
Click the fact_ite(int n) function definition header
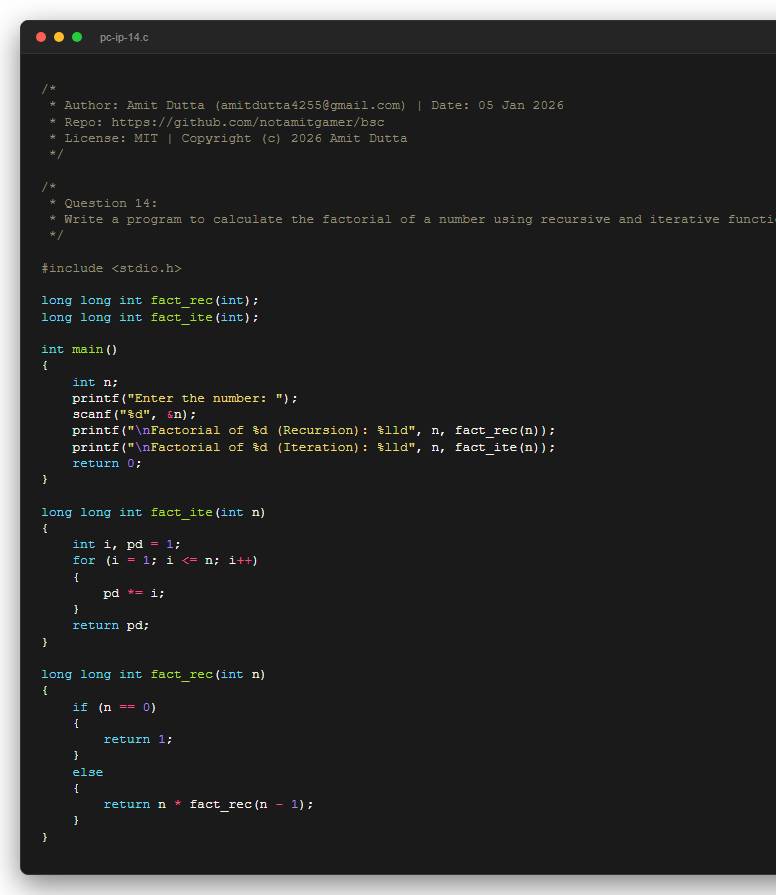click(153, 513)
